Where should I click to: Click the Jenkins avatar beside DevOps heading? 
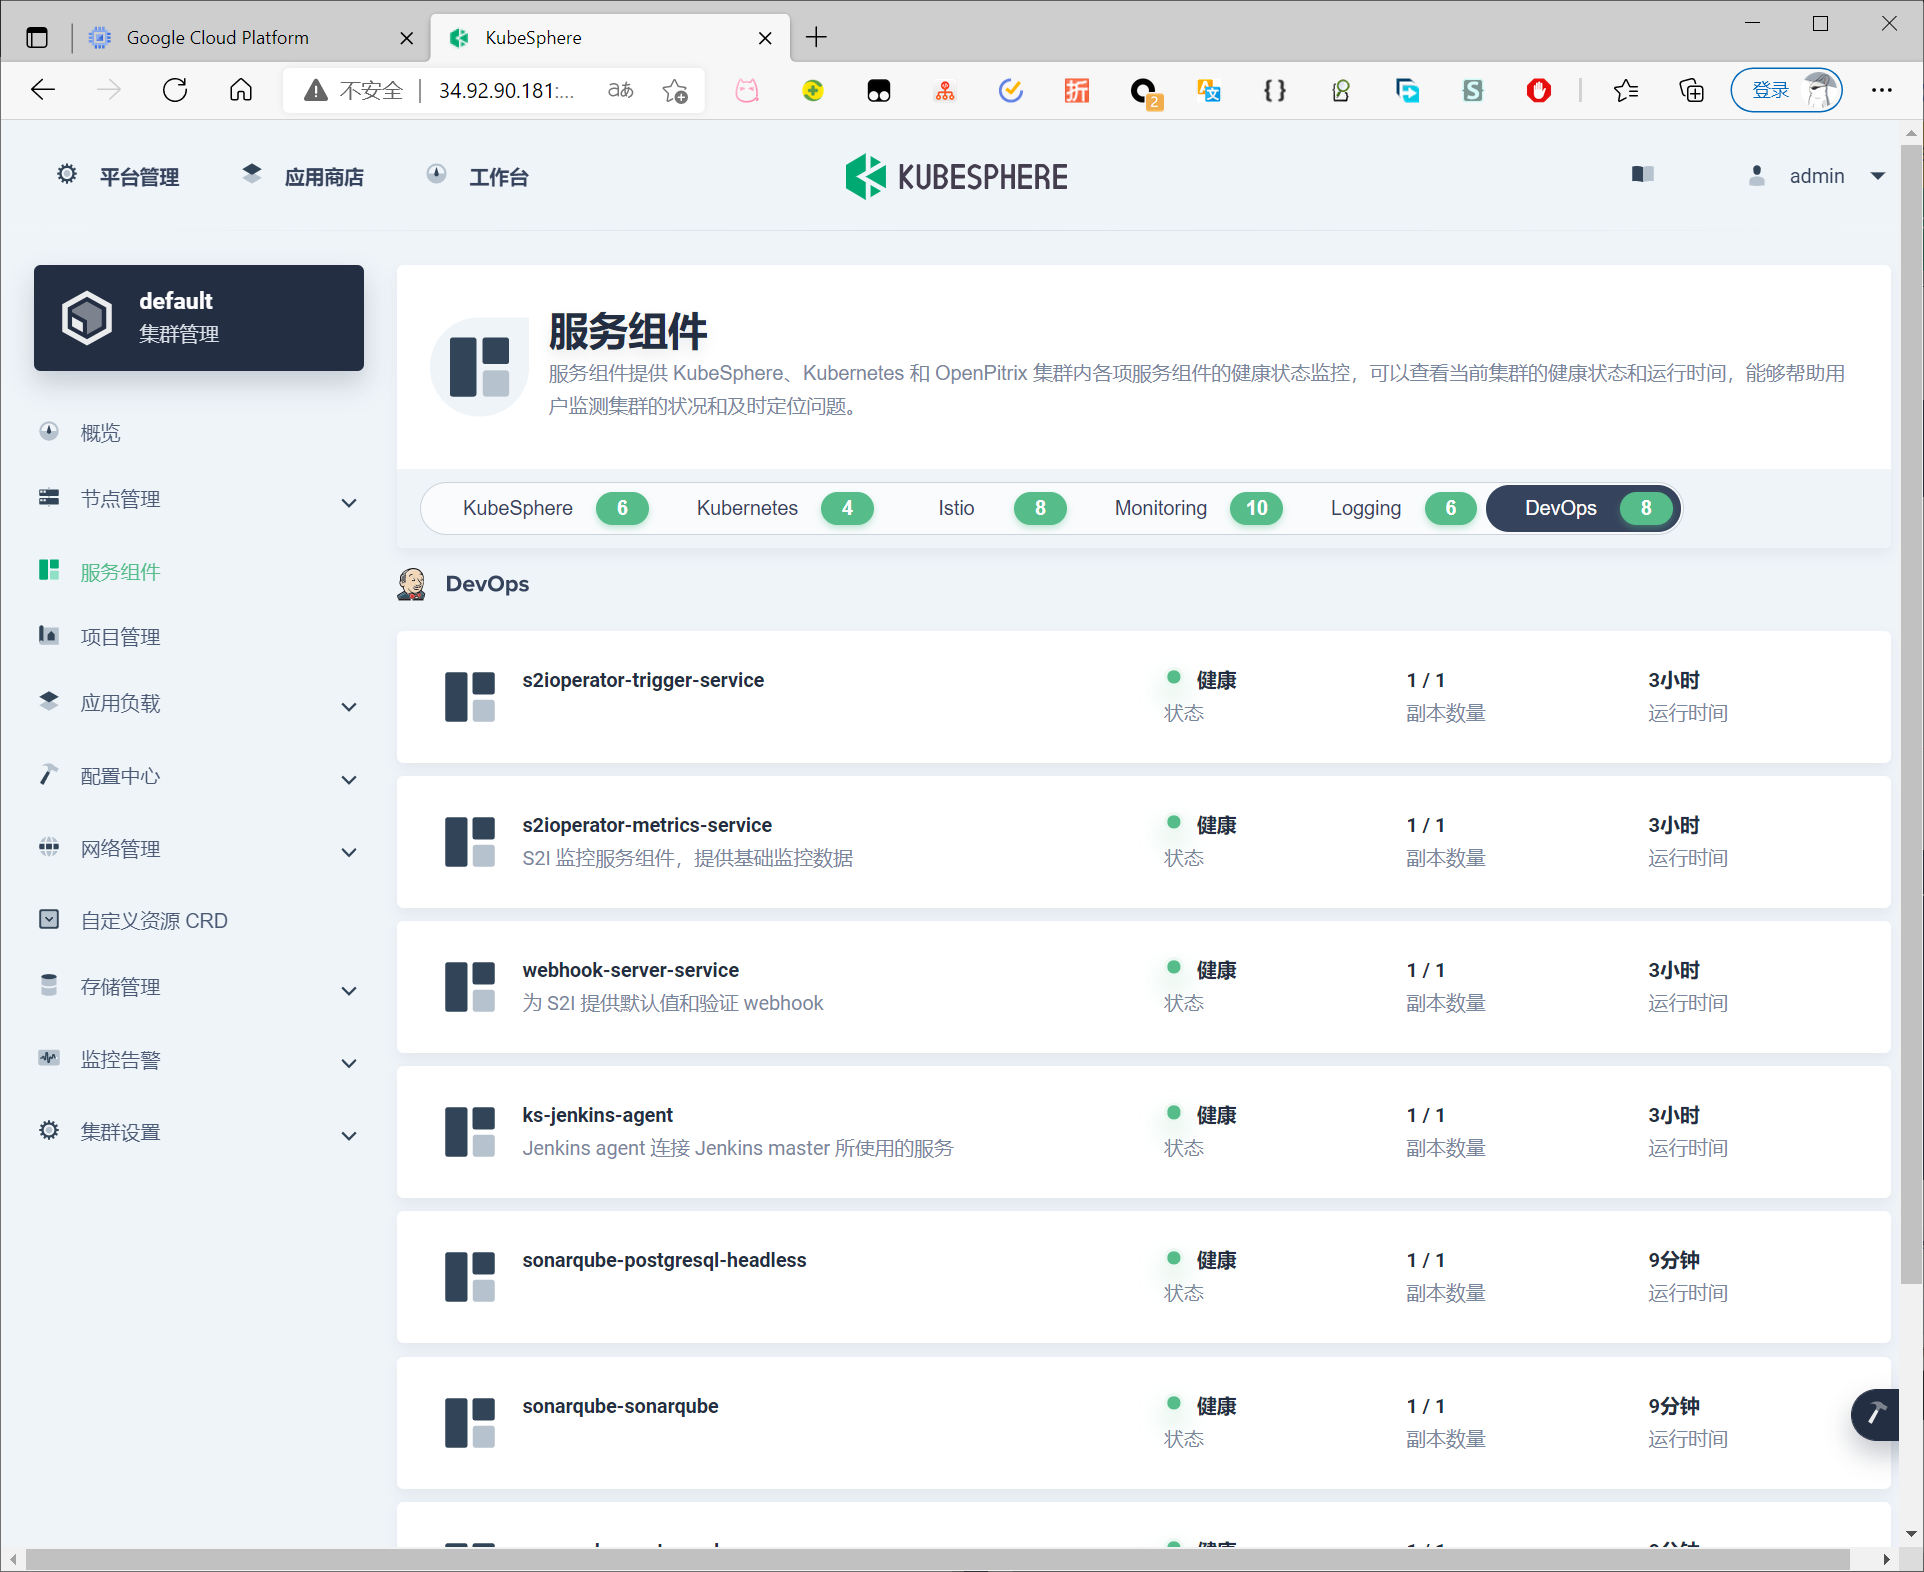click(x=411, y=584)
